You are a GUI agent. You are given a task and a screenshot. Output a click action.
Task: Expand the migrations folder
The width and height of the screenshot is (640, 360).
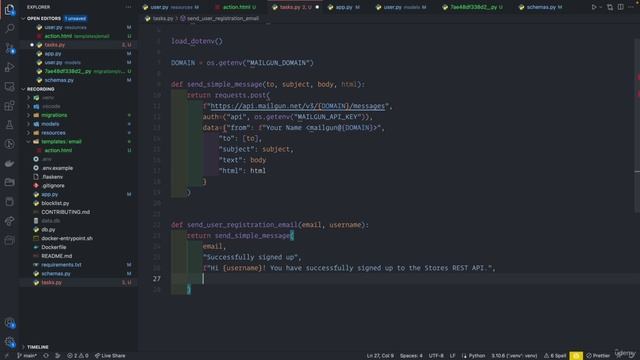click(x=54, y=115)
